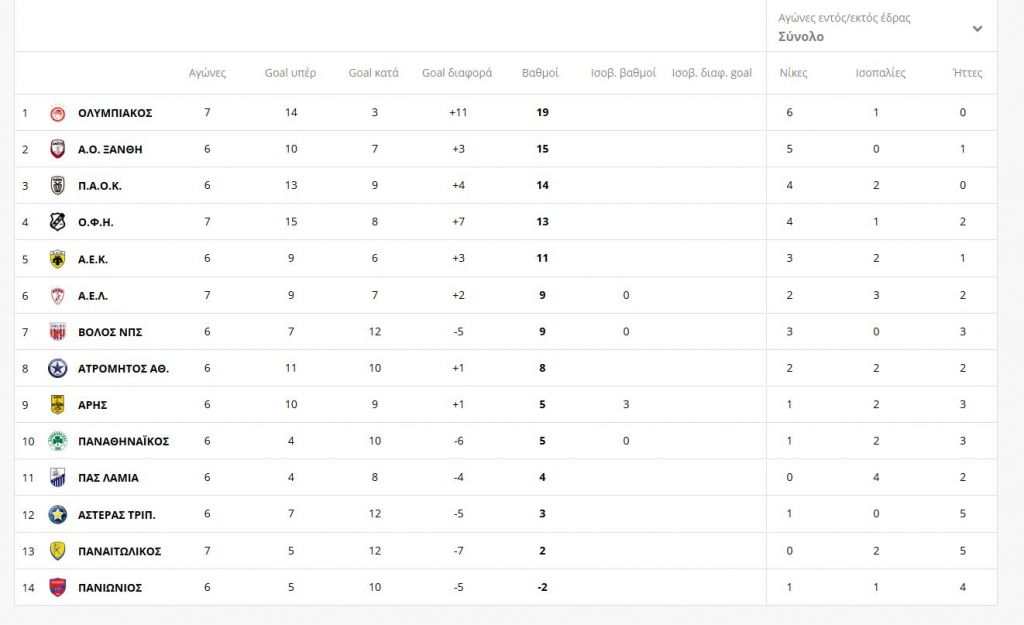1024x625 pixels.
Task: Click the Ατρόμητος blue star logo
Action: point(58,368)
